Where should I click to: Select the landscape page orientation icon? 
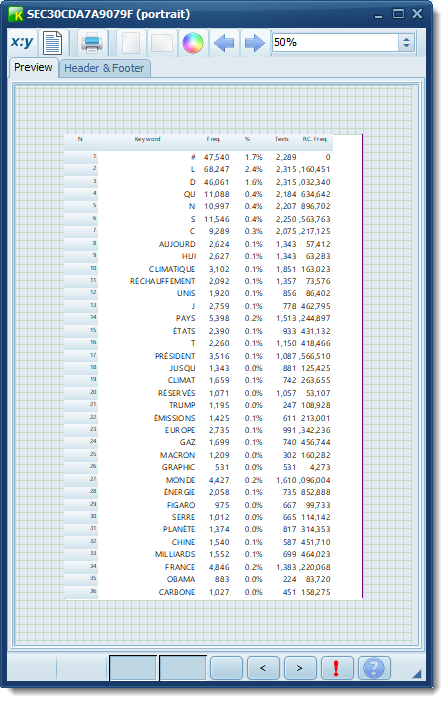162,43
